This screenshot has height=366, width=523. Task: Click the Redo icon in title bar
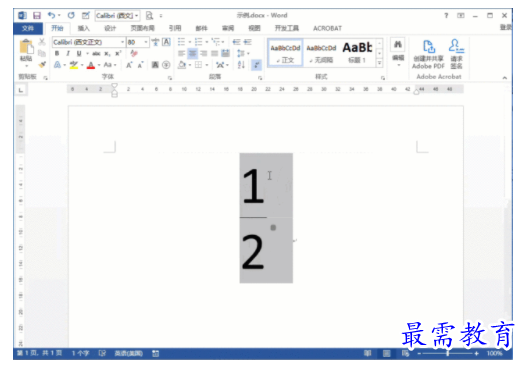[x=71, y=15]
